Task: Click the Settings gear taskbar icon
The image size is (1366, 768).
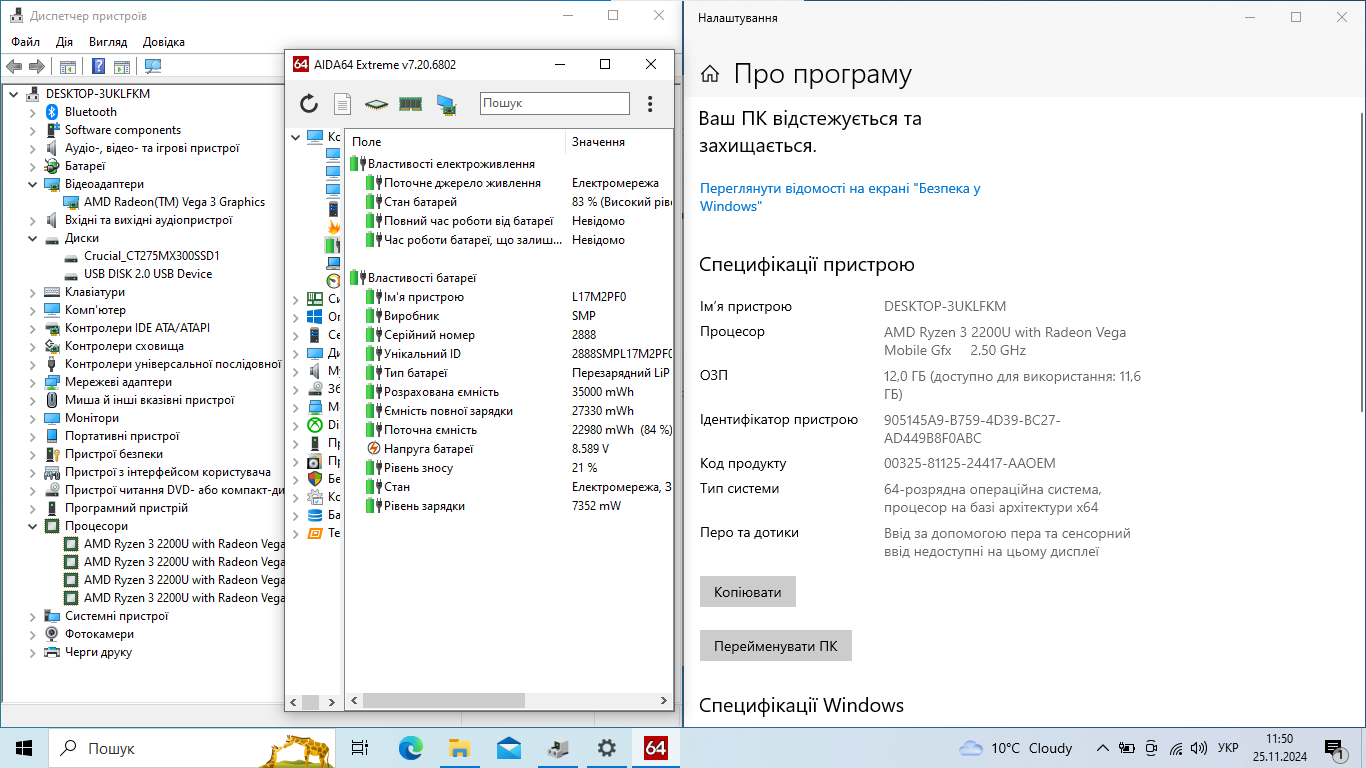Action: click(x=606, y=748)
